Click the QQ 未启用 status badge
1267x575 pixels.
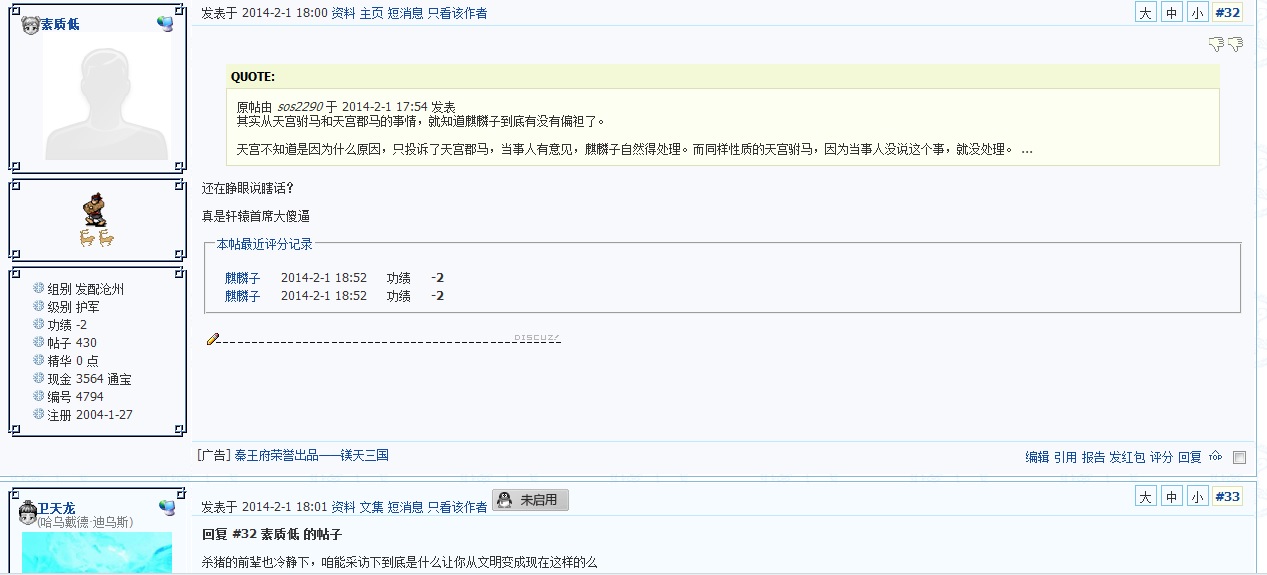tap(531, 500)
